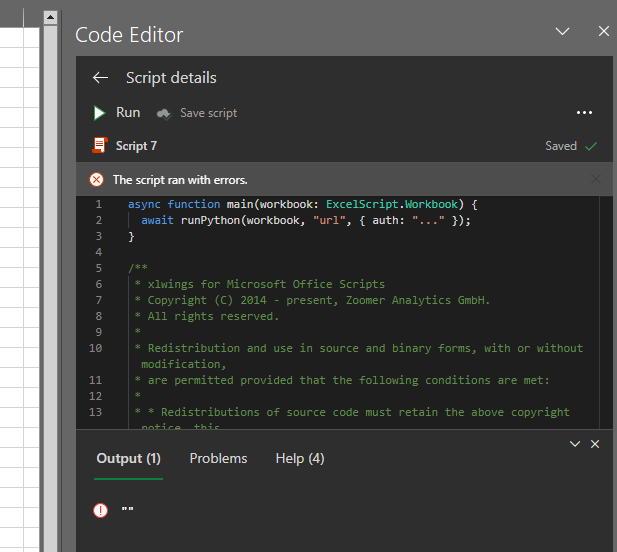Click ExcelScript.Workbook type on line 1
Image resolution: width=617 pixels, height=552 pixels.
392,205
